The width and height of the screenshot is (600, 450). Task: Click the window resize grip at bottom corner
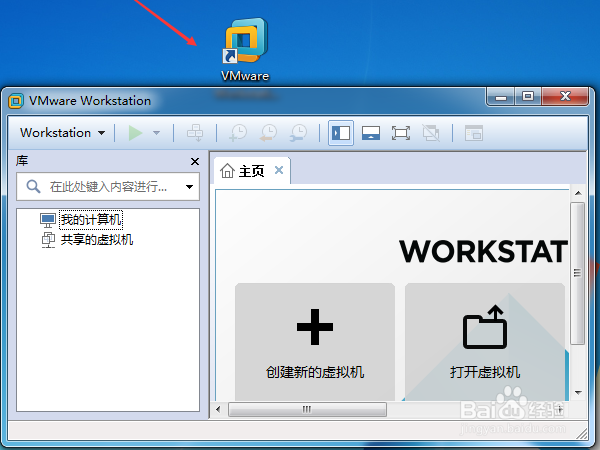[582, 434]
